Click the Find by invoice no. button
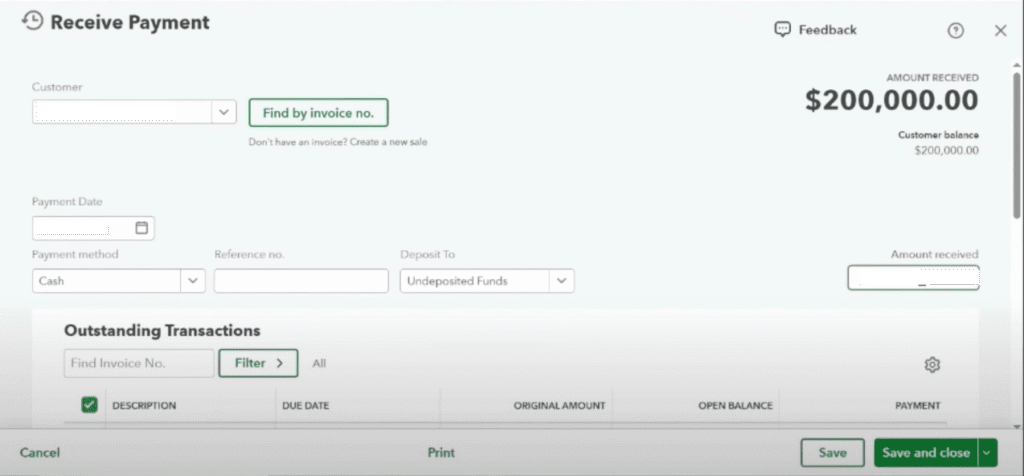The height and width of the screenshot is (476, 1024). [x=318, y=113]
